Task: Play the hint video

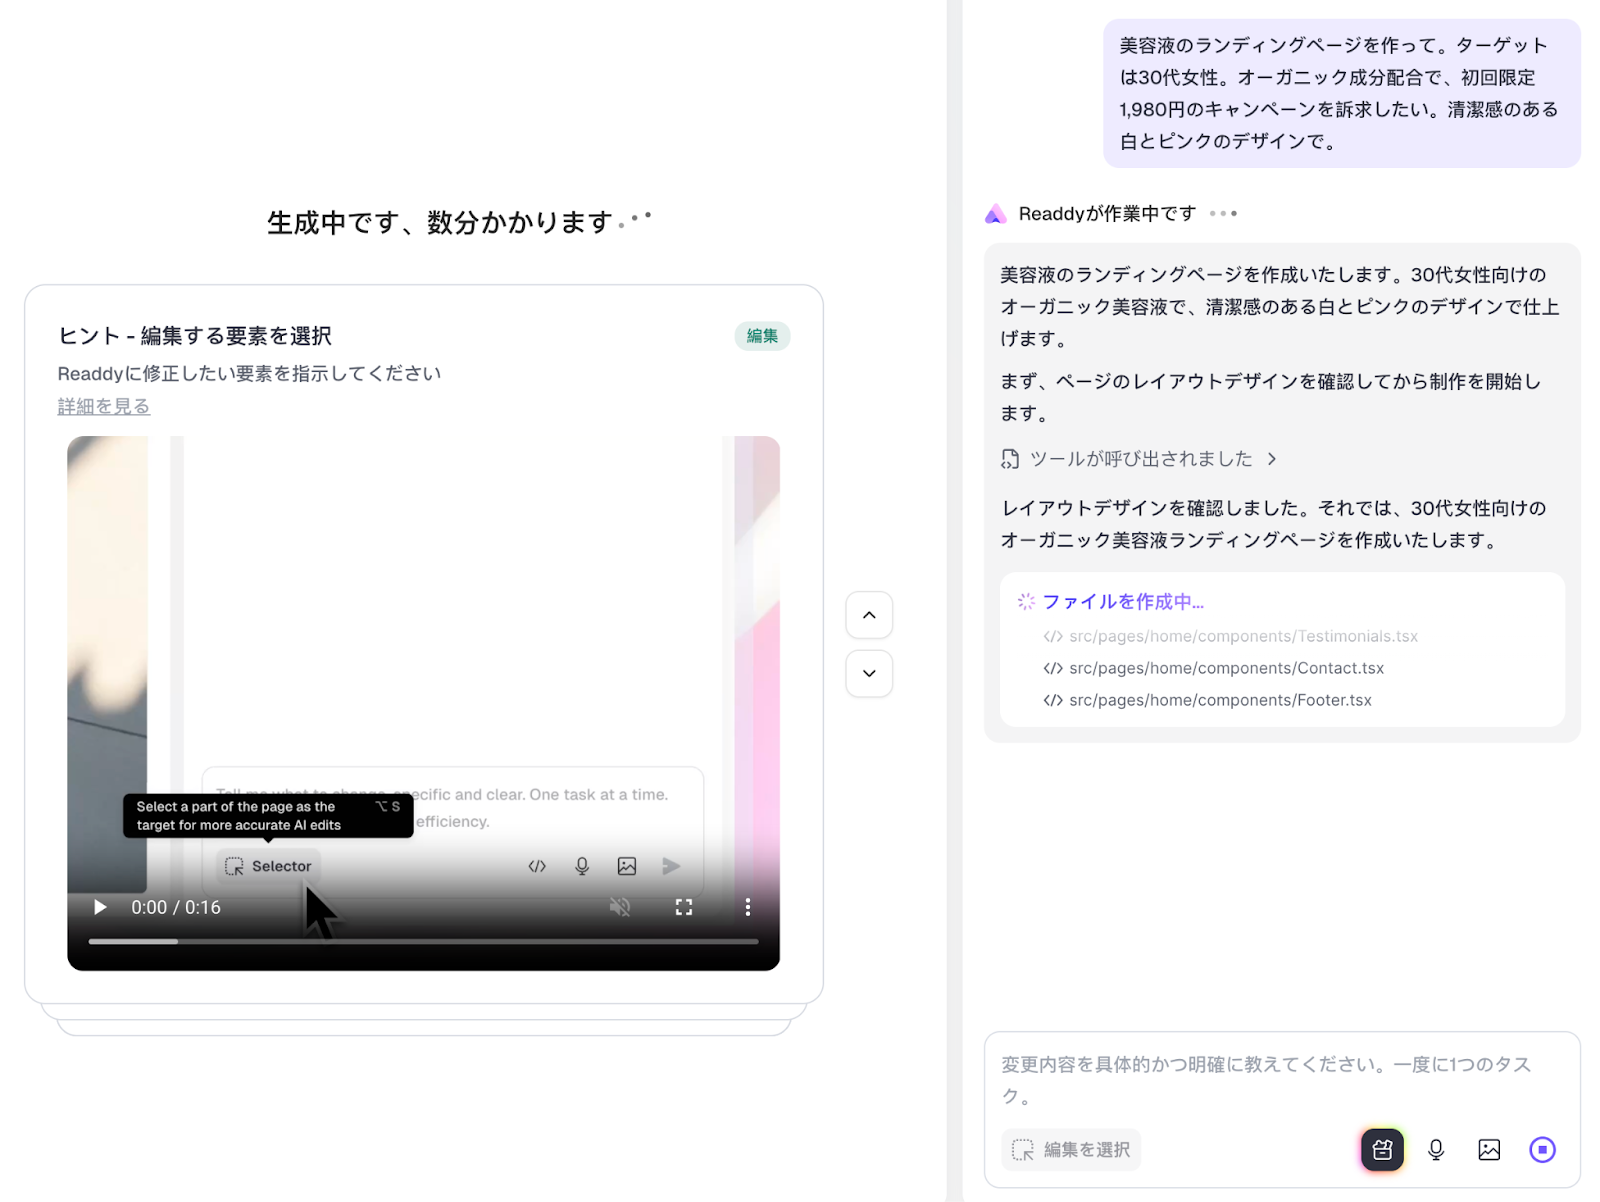Action: (x=99, y=907)
